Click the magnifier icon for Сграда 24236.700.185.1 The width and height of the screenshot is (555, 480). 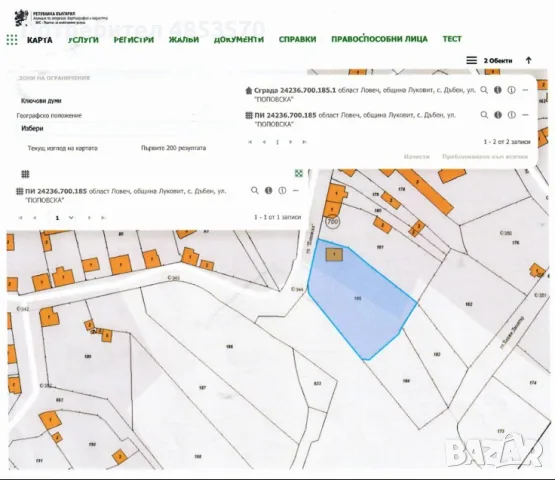484,90
